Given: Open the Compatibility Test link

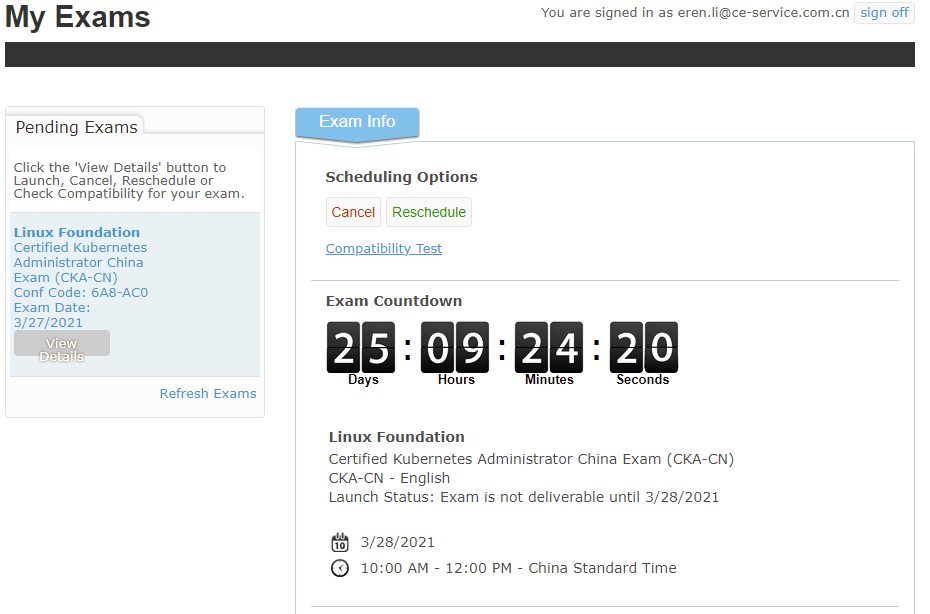Looking at the screenshot, I should coord(384,249).
